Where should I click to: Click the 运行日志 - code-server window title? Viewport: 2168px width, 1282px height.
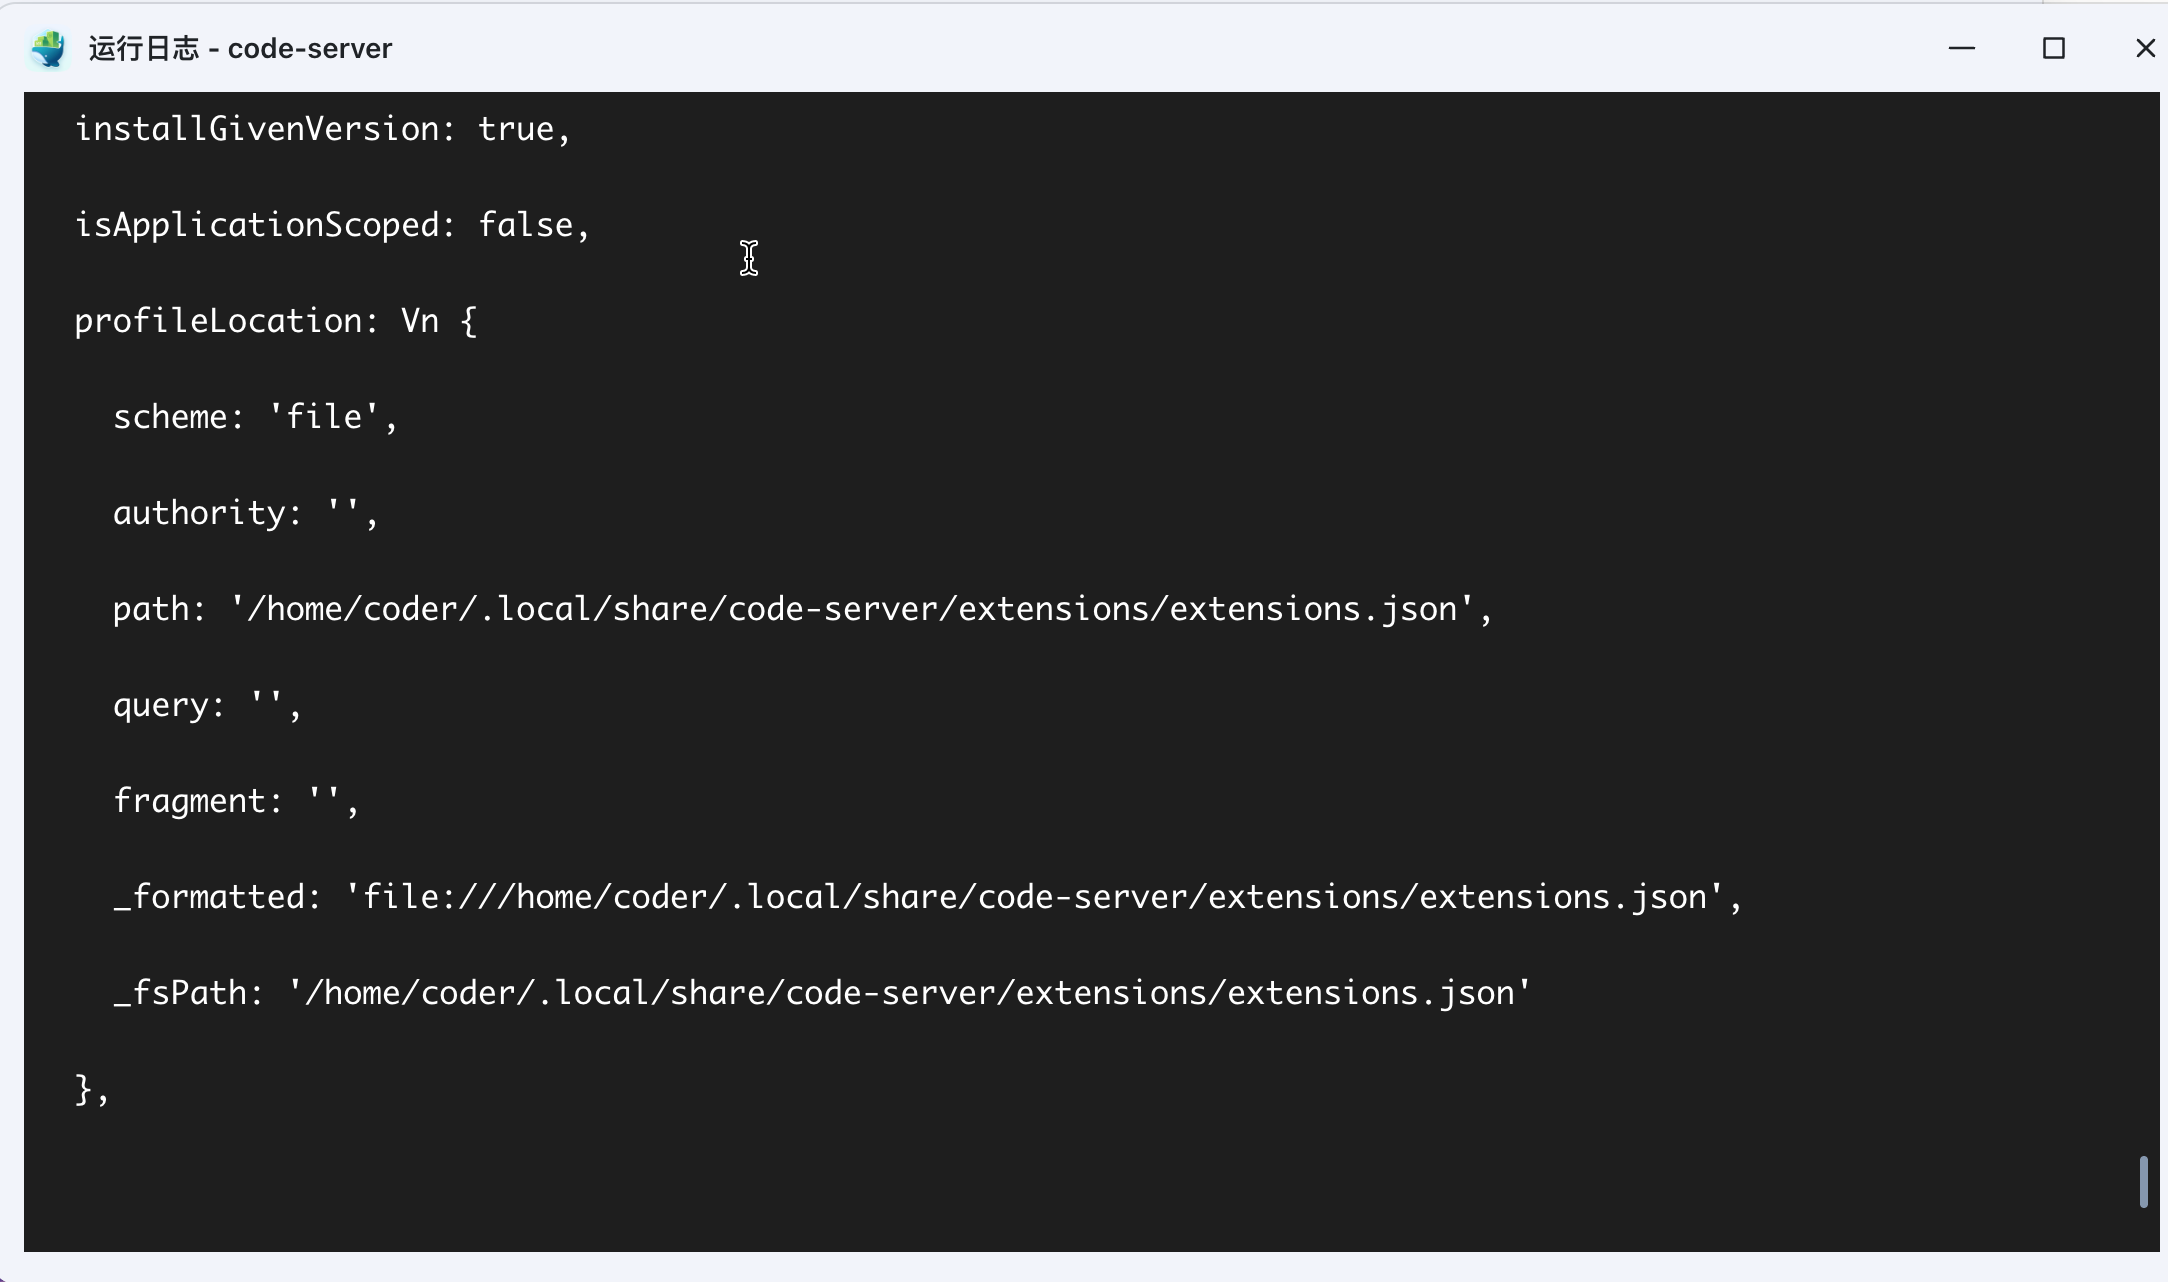240,48
